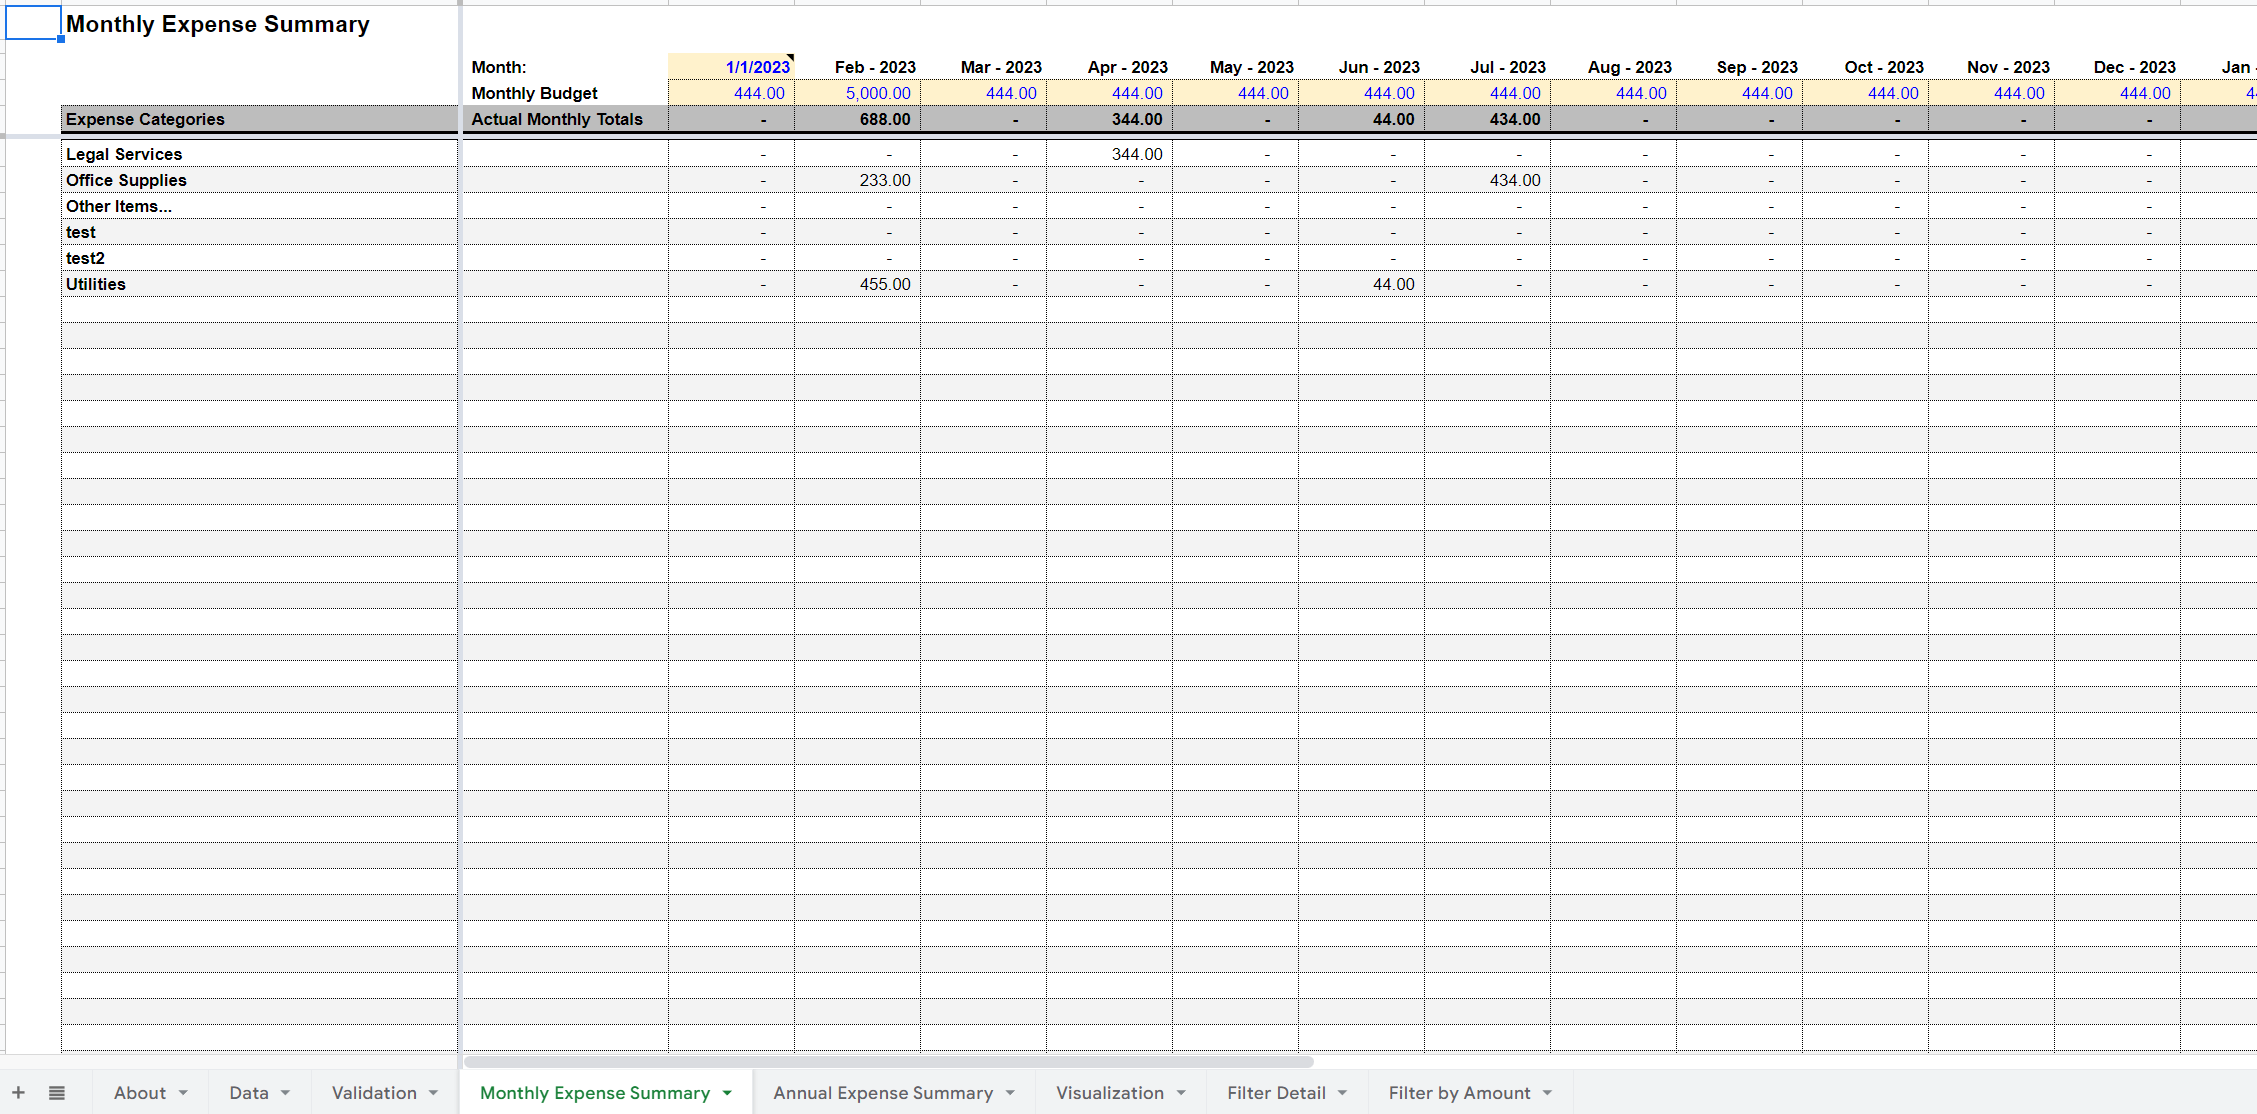The width and height of the screenshot is (2257, 1114).
Task: Open Monthly Expense Summary tab menu arrow
Action: [x=727, y=1093]
